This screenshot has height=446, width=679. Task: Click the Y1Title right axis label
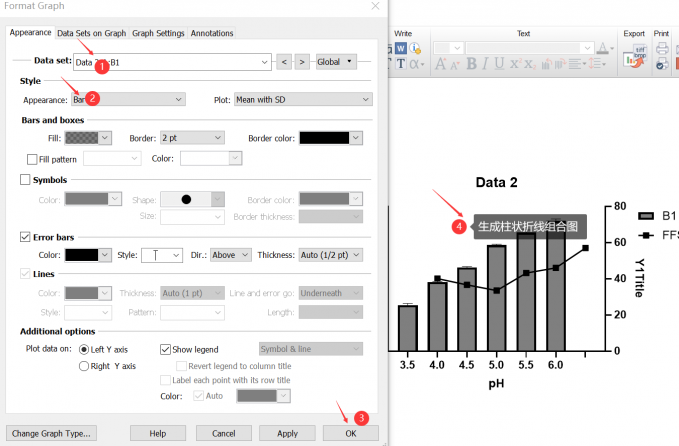click(x=640, y=278)
